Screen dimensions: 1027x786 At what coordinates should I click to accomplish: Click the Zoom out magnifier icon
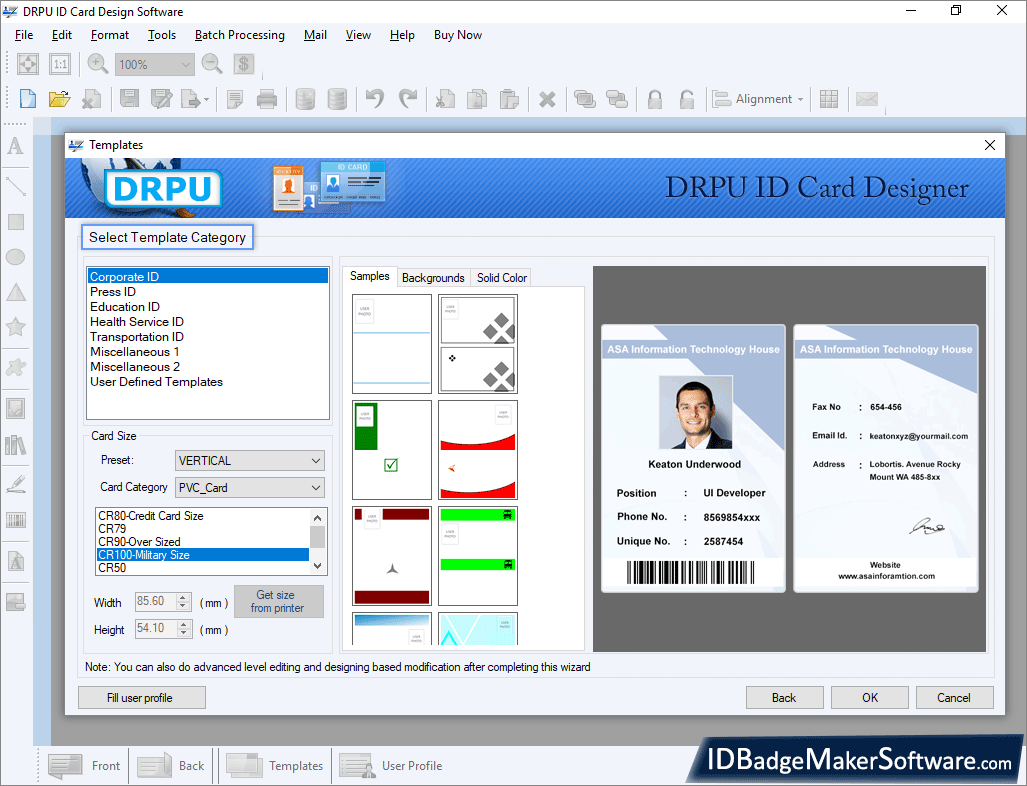(x=212, y=64)
